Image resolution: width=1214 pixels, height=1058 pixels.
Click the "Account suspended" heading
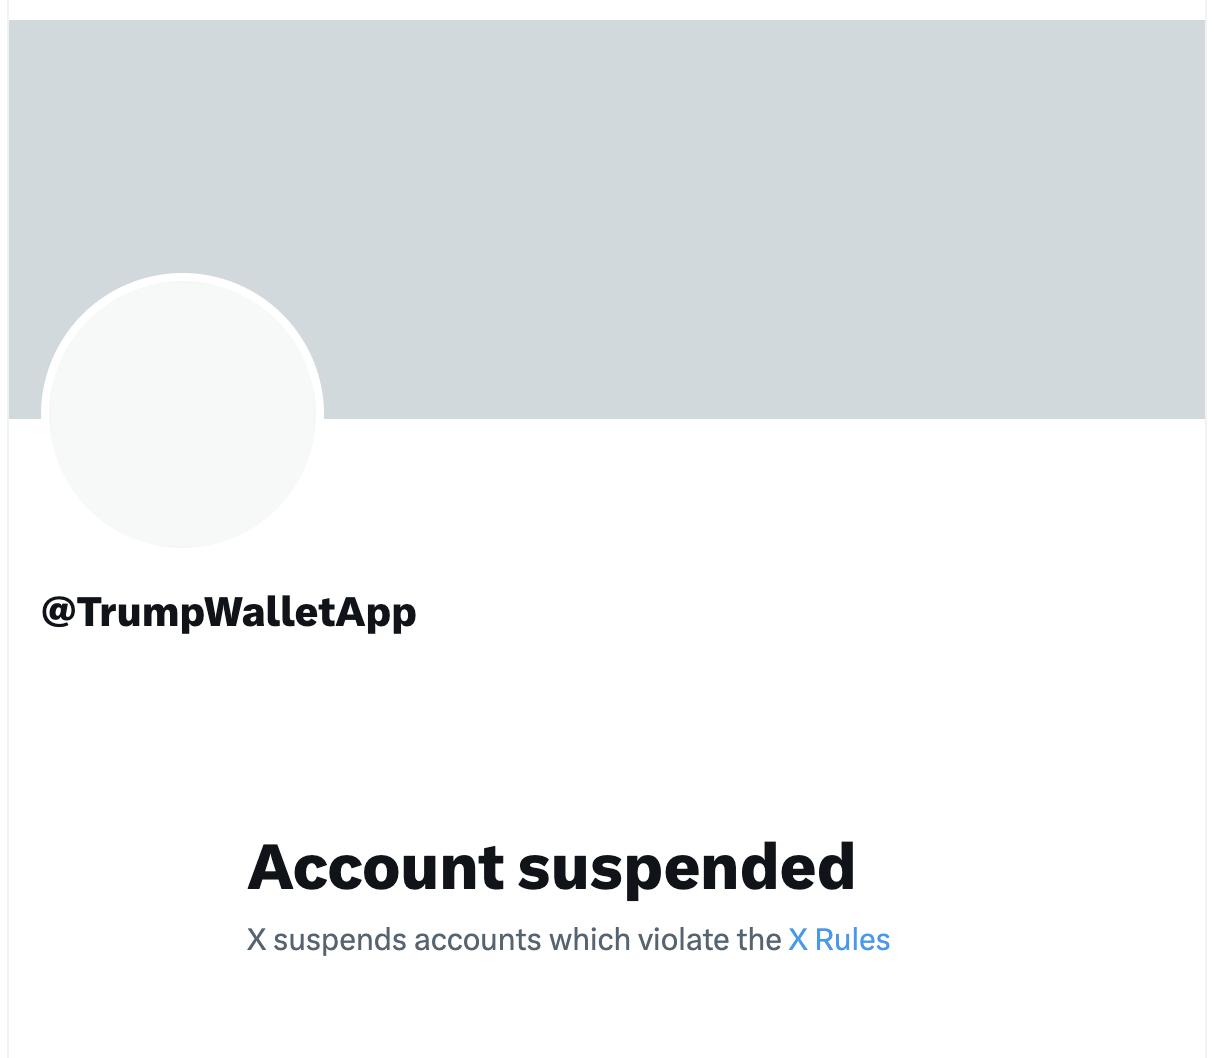click(x=551, y=866)
